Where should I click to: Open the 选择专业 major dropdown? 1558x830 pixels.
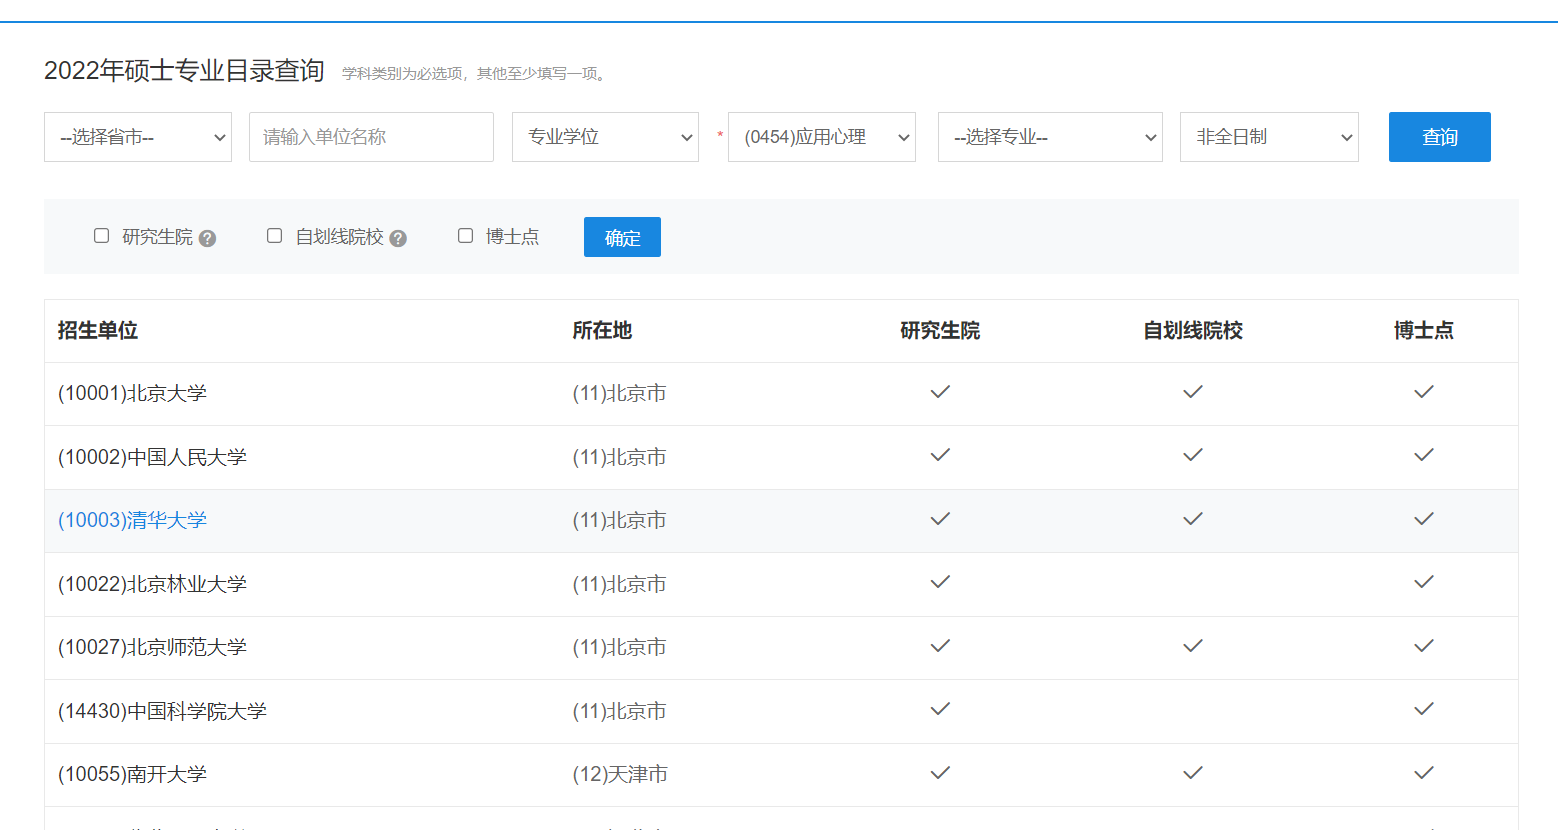[x=1050, y=137]
